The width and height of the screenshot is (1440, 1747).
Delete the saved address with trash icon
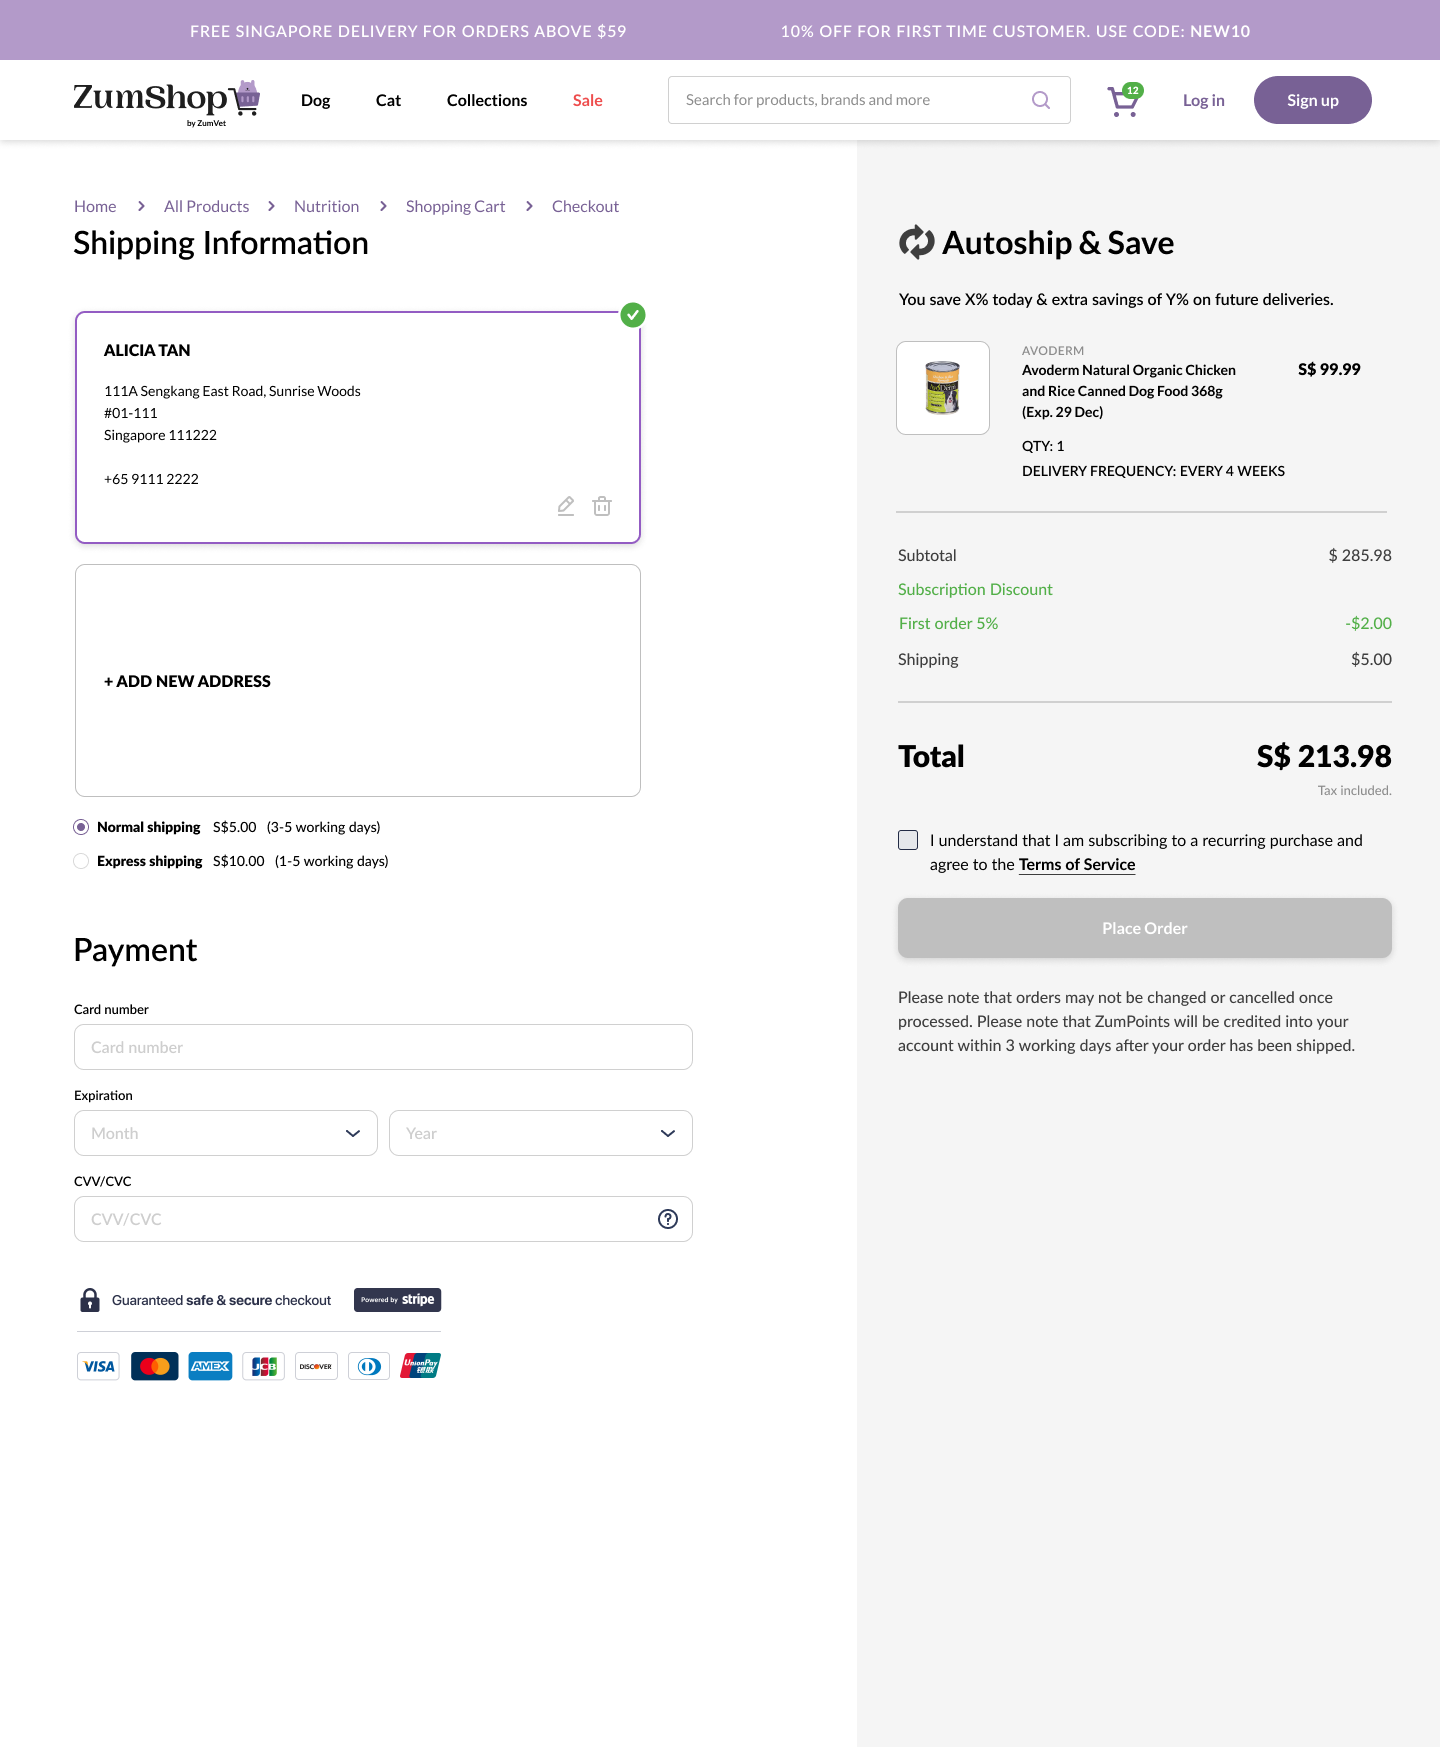tap(602, 506)
